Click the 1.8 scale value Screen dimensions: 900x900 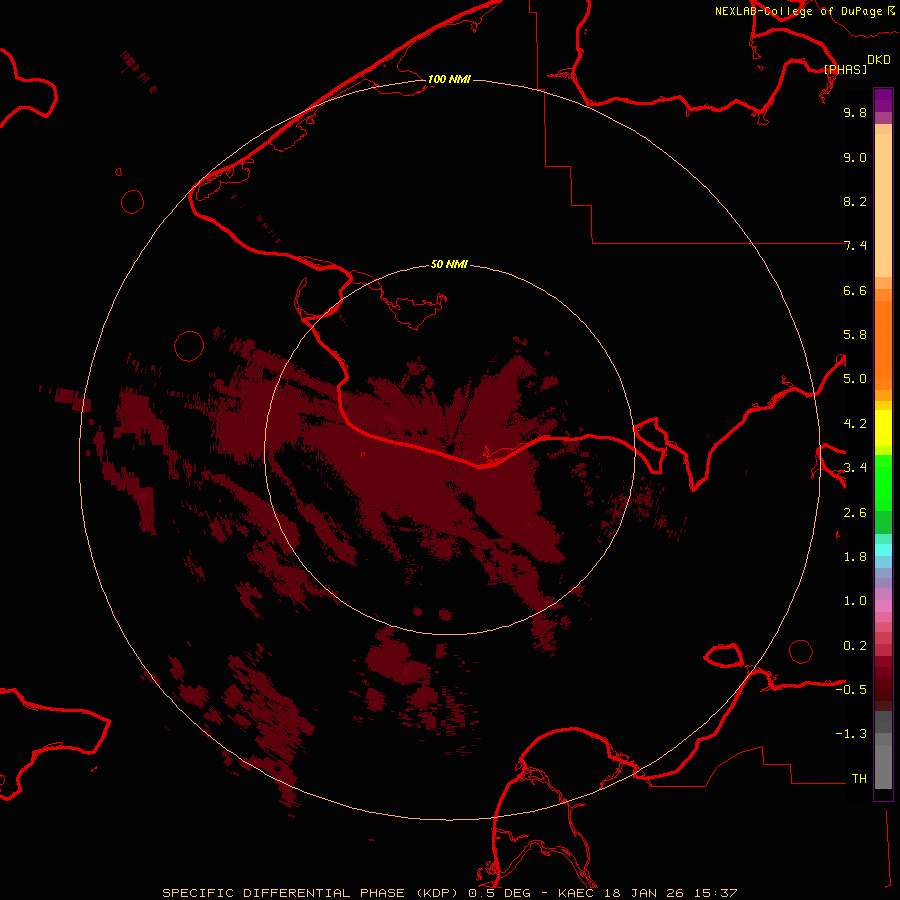click(855, 557)
